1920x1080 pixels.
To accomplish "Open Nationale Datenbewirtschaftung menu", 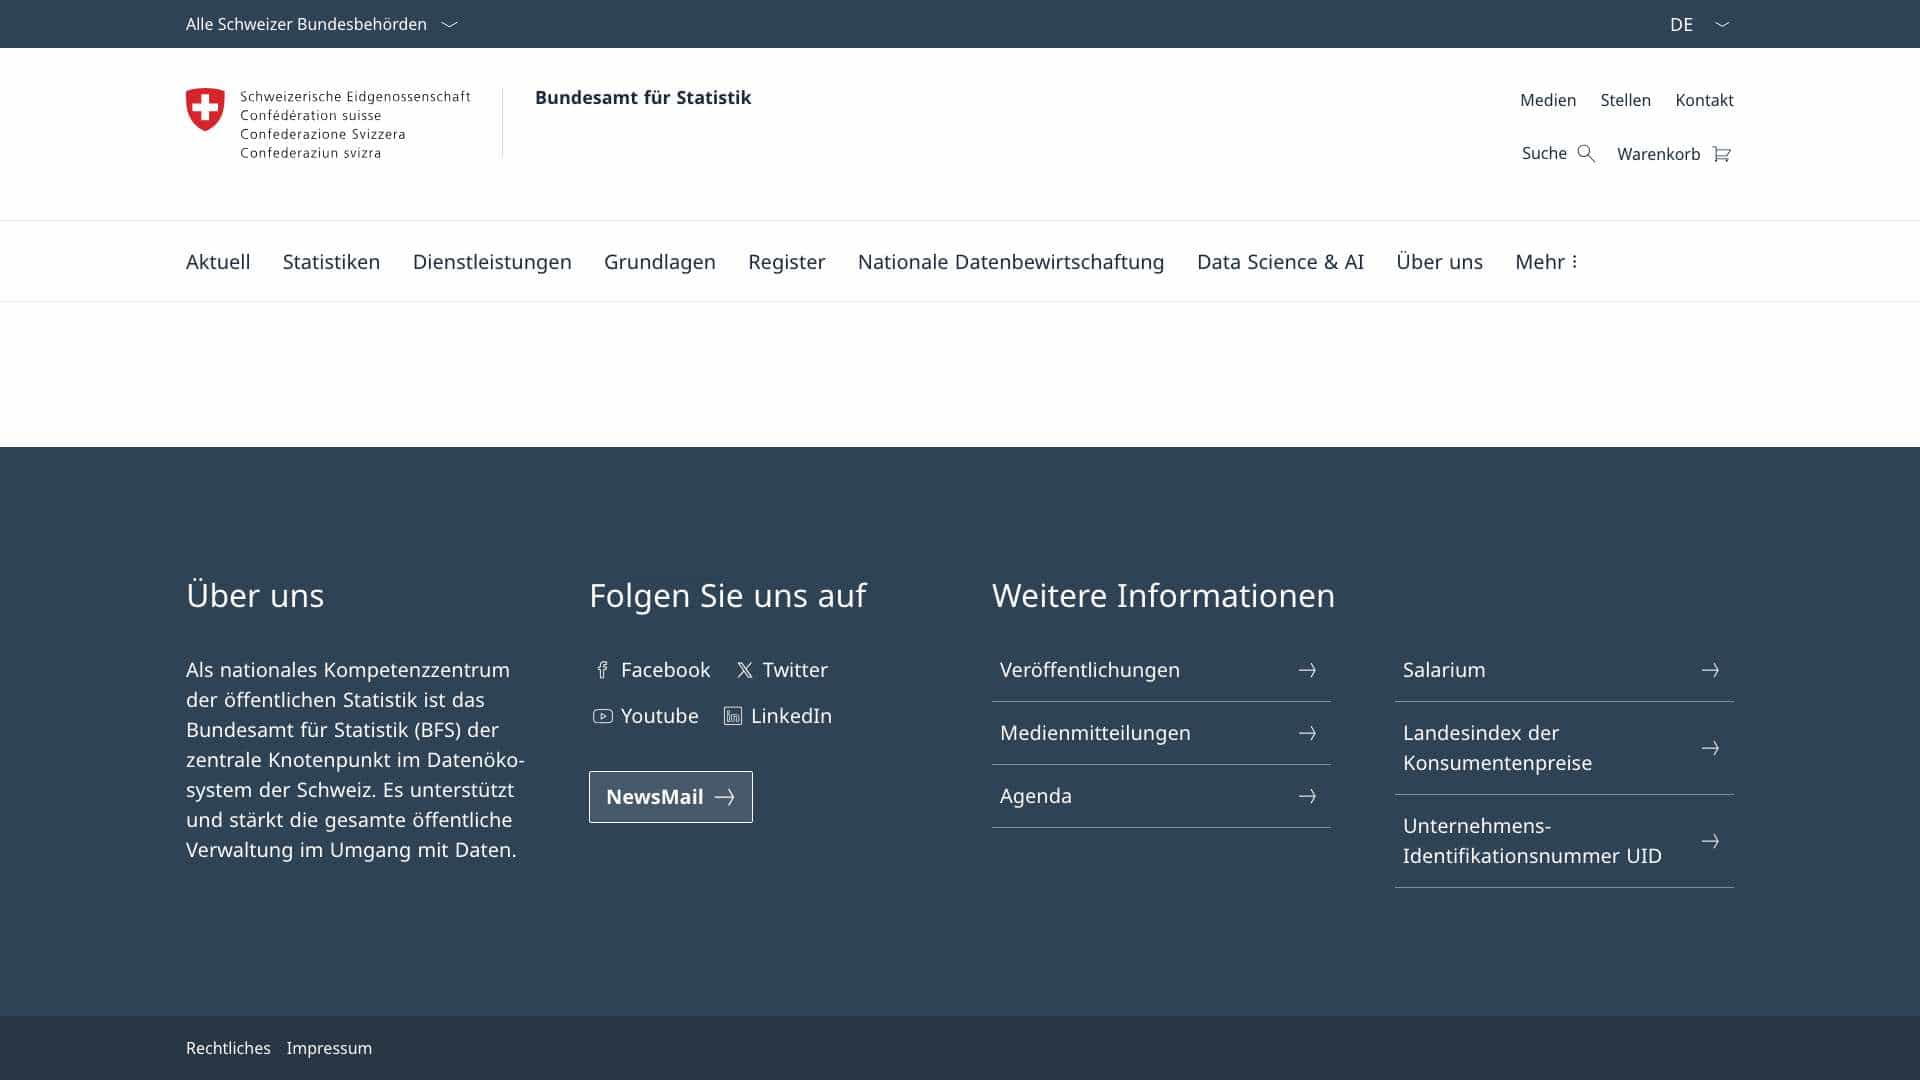I will (1011, 262).
